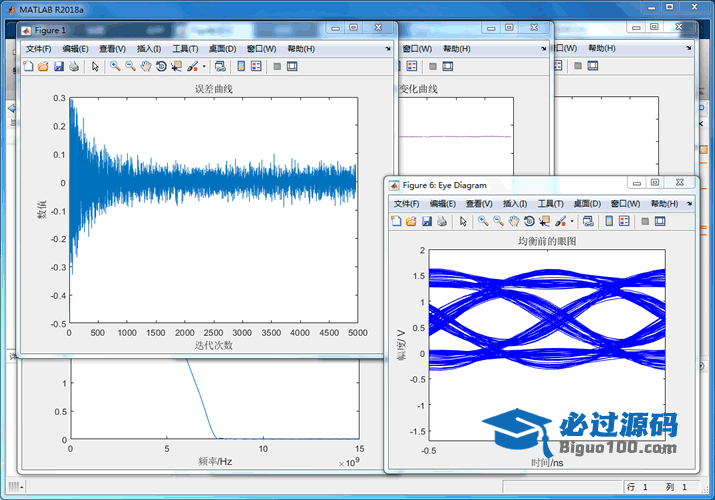Click the 误差曲线 plot title text

pos(212,89)
